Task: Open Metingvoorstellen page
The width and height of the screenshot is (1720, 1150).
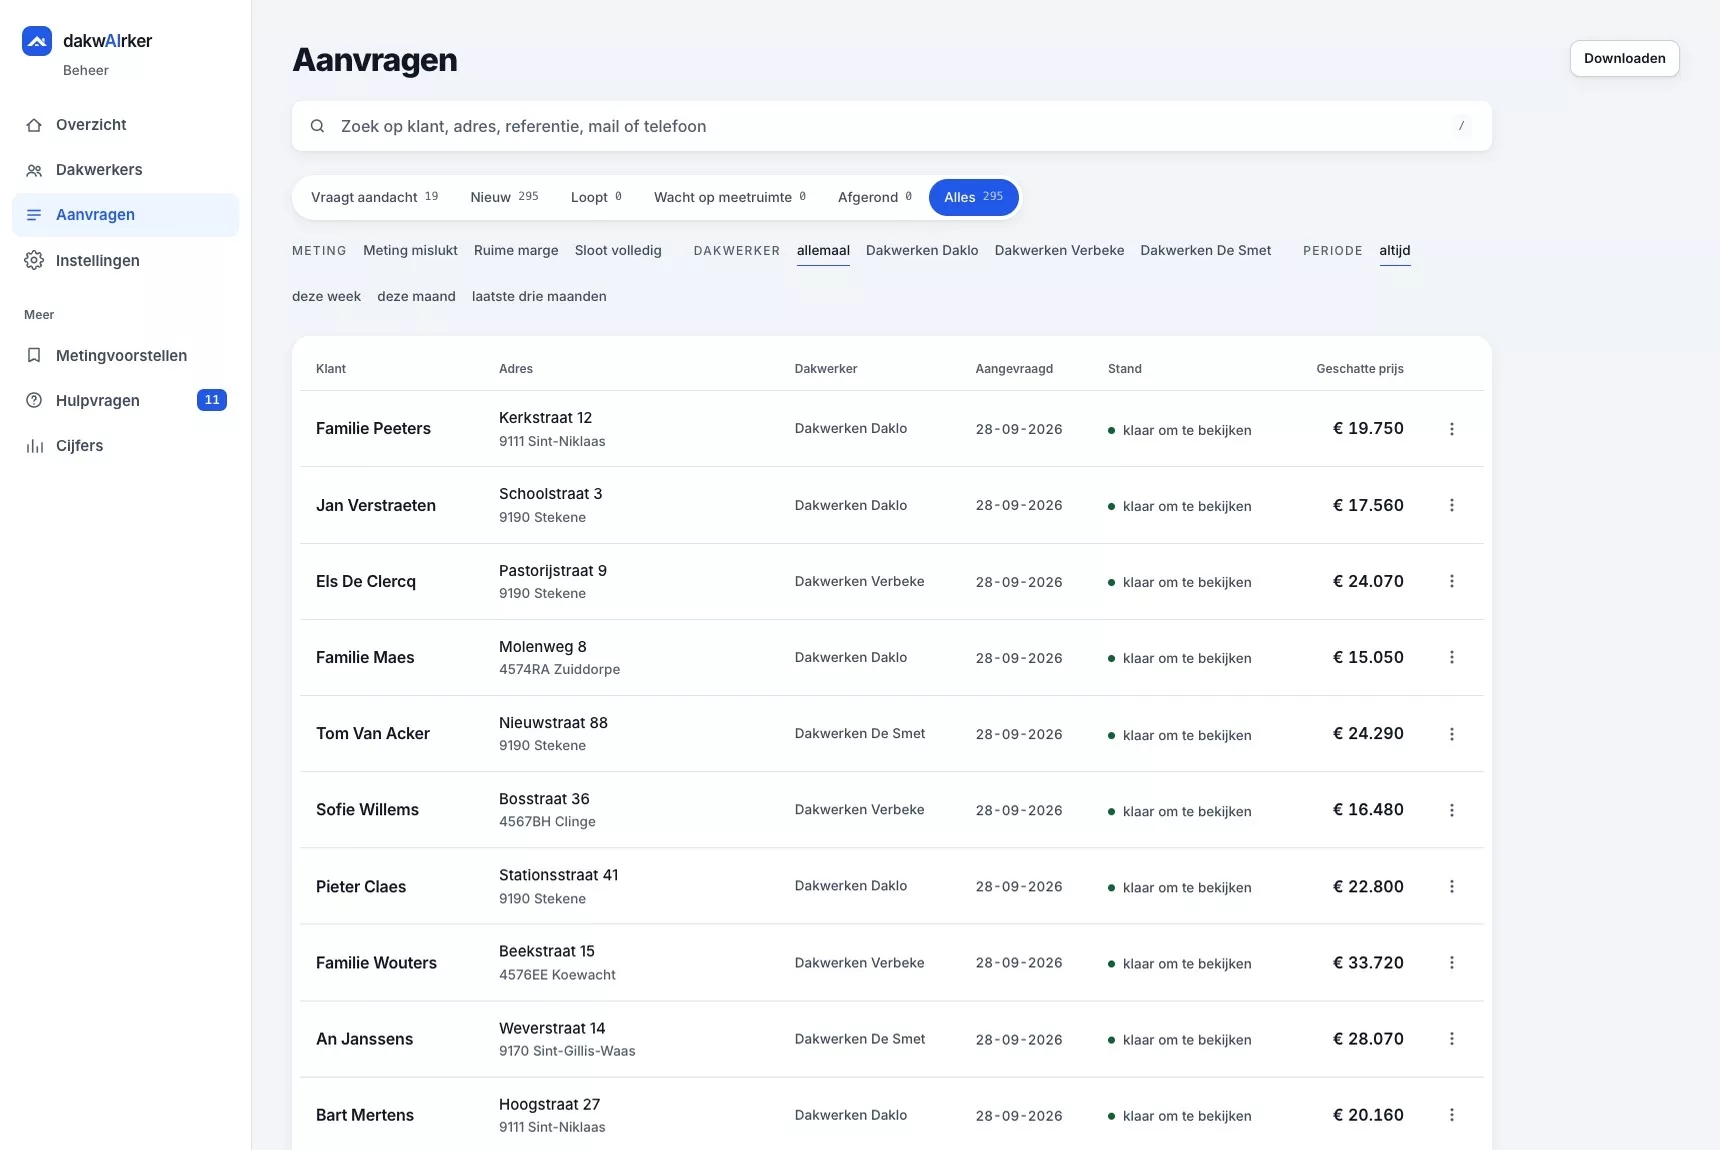Action: 126,355
